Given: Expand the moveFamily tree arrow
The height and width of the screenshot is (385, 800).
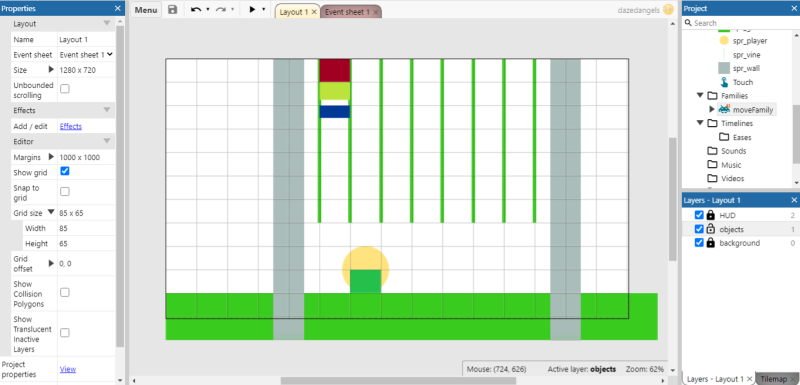Looking at the screenshot, I should 712,109.
